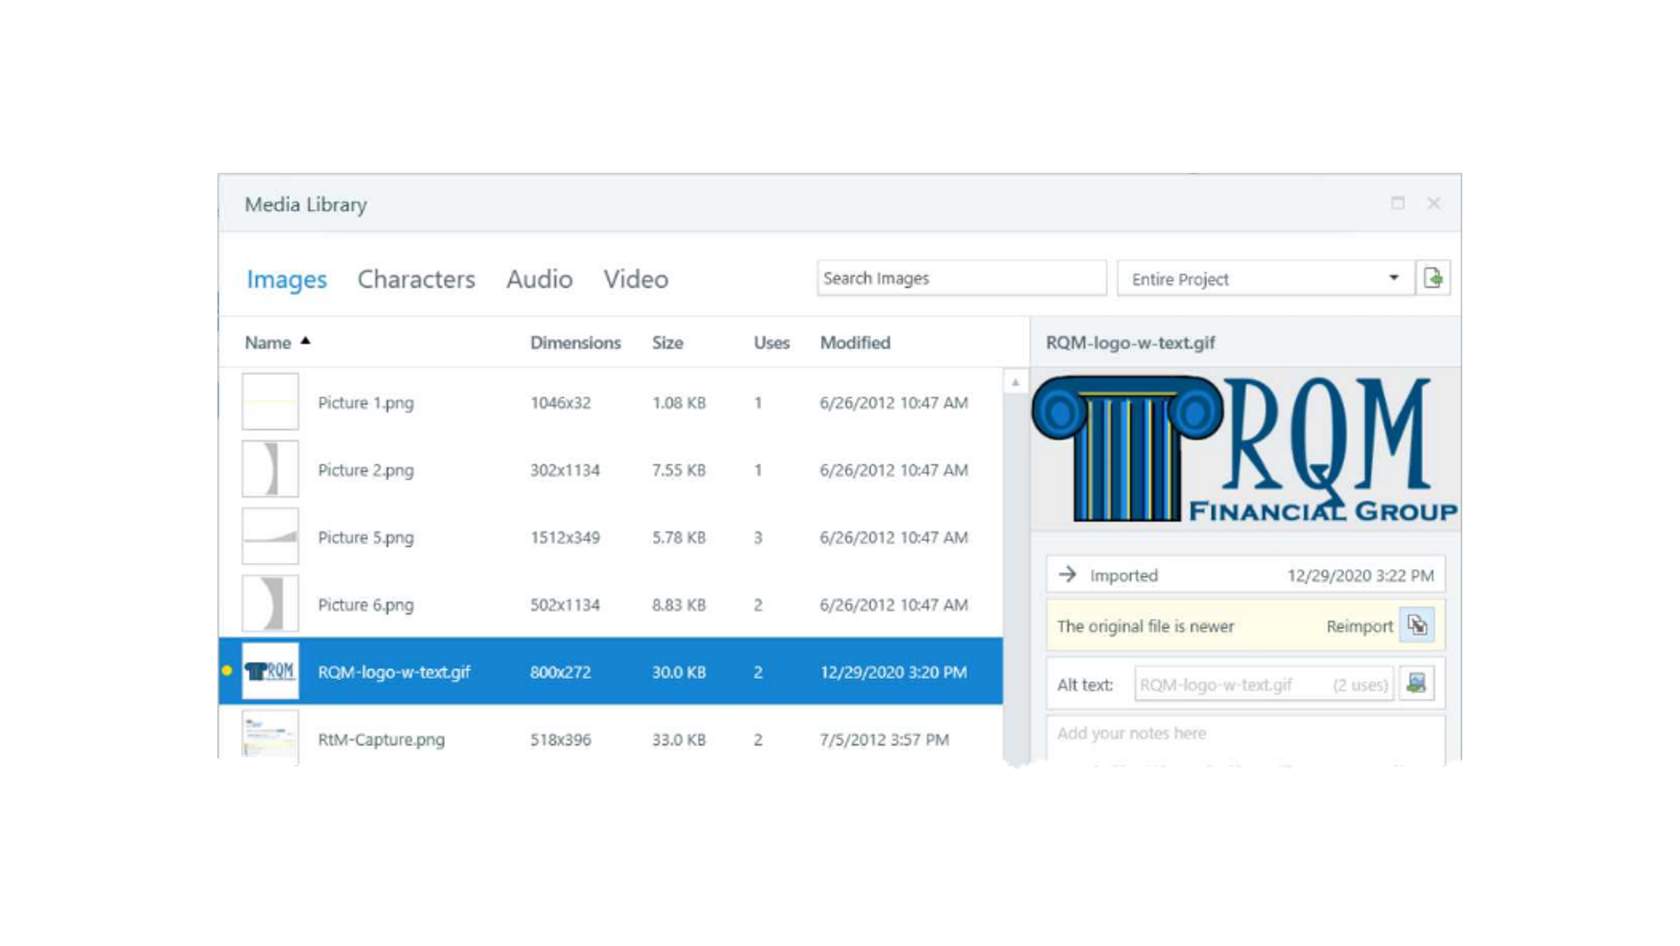Viewport: 1680px width, 946px height.
Task: Click the Picture 2.png file name
Action: 366,470
